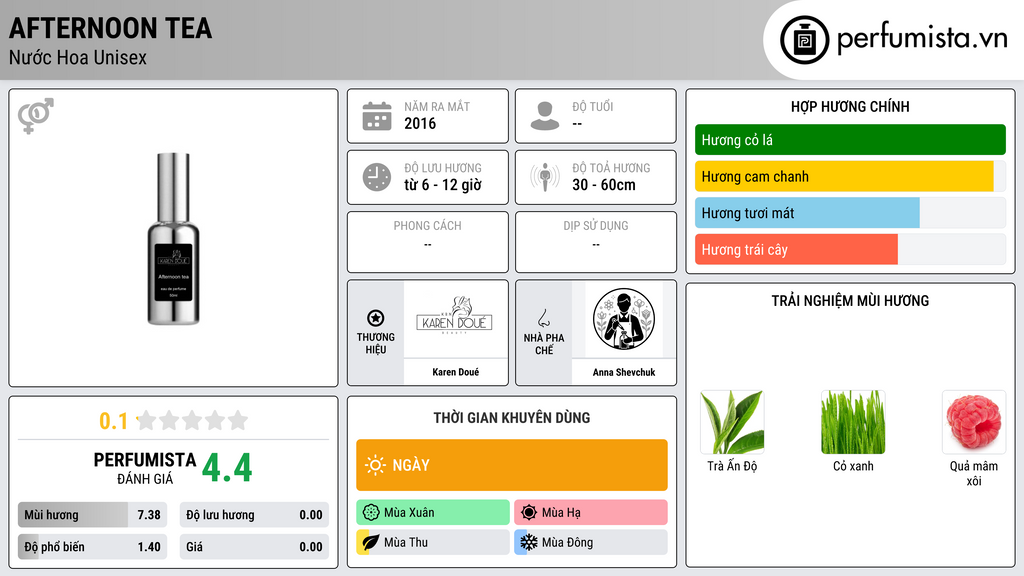Select the Mùa Hạ season tag
The width and height of the screenshot is (1024, 576).
(x=591, y=513)
